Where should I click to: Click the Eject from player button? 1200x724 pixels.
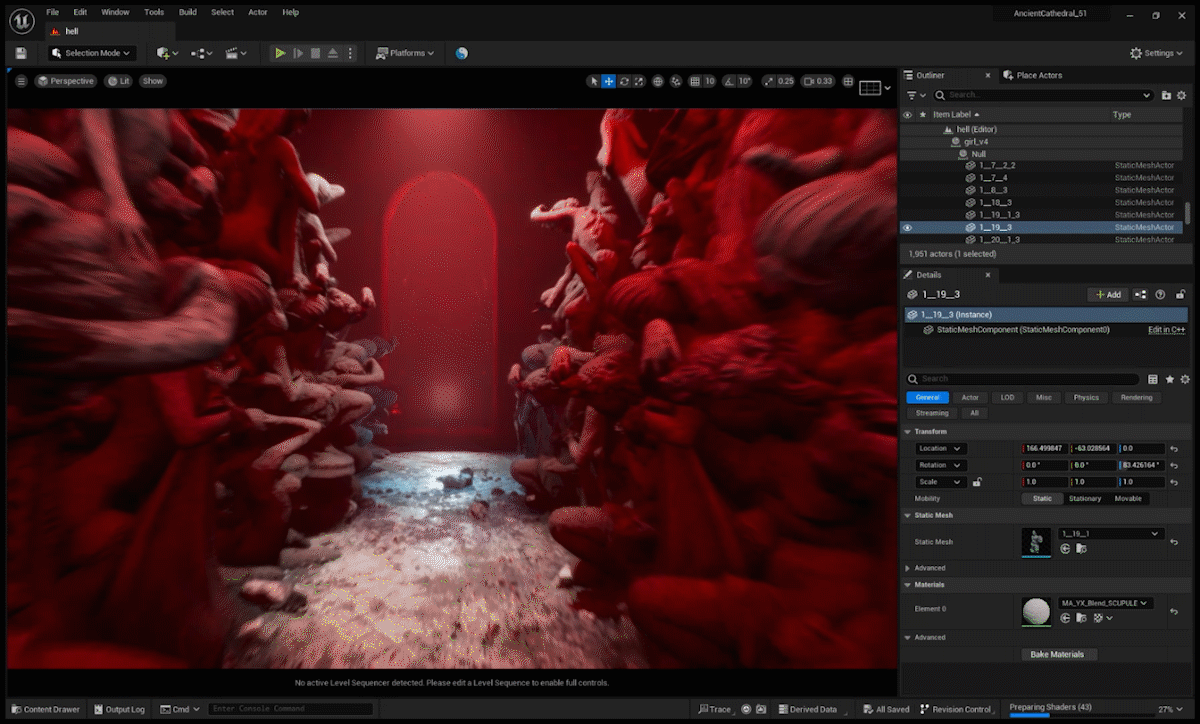pyautogui.click(x=333, y=53)
